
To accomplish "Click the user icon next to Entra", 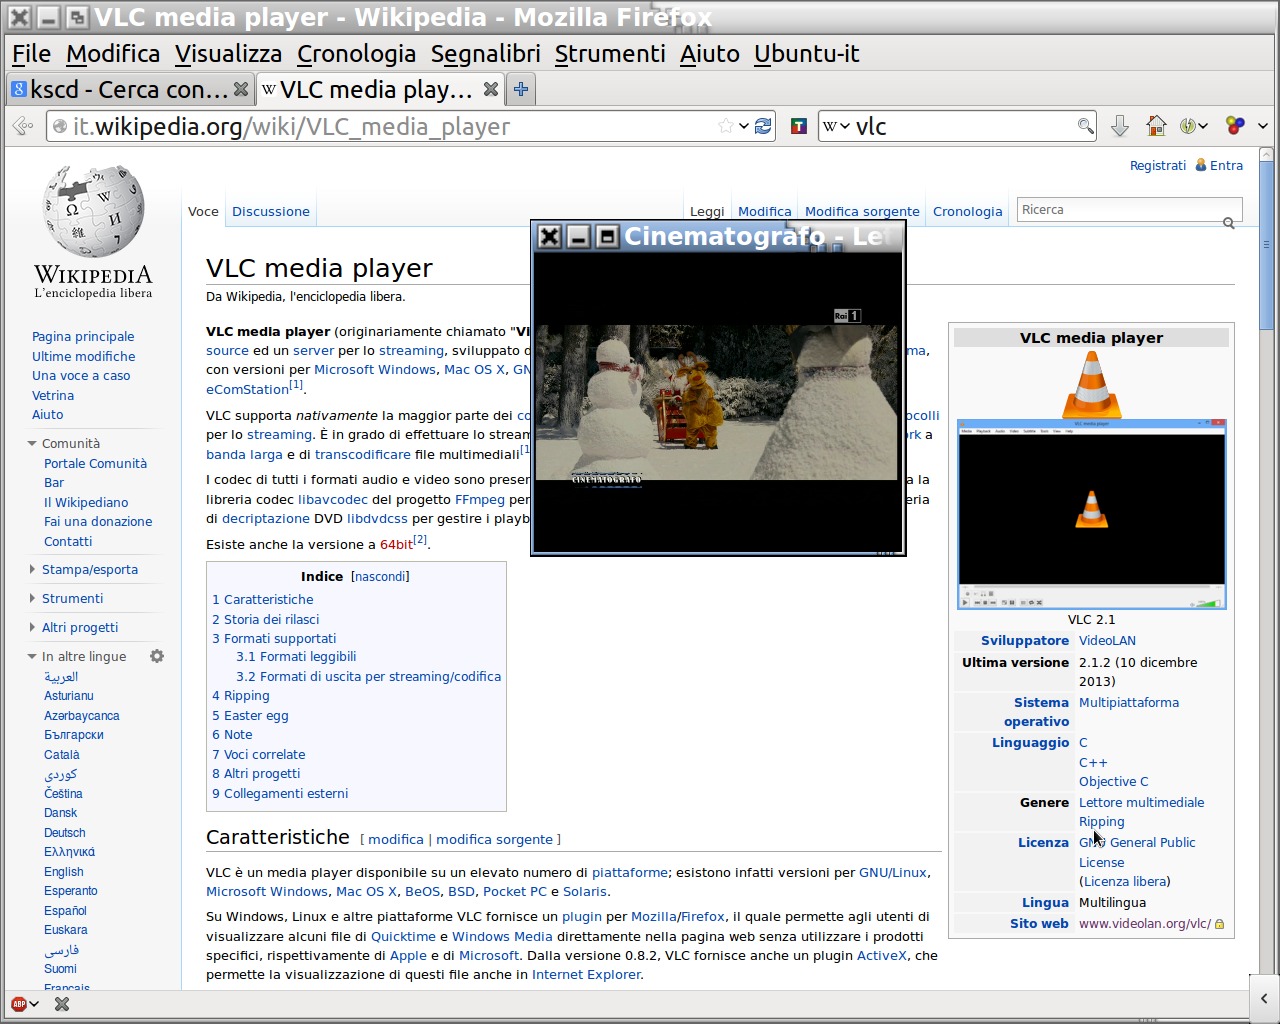I will (x=1201, y=165).
